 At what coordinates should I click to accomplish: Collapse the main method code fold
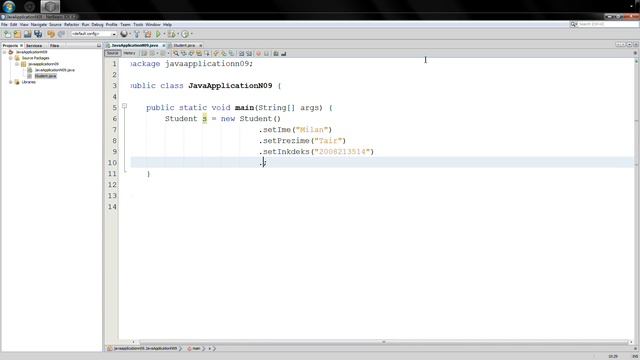click(124, 106)
